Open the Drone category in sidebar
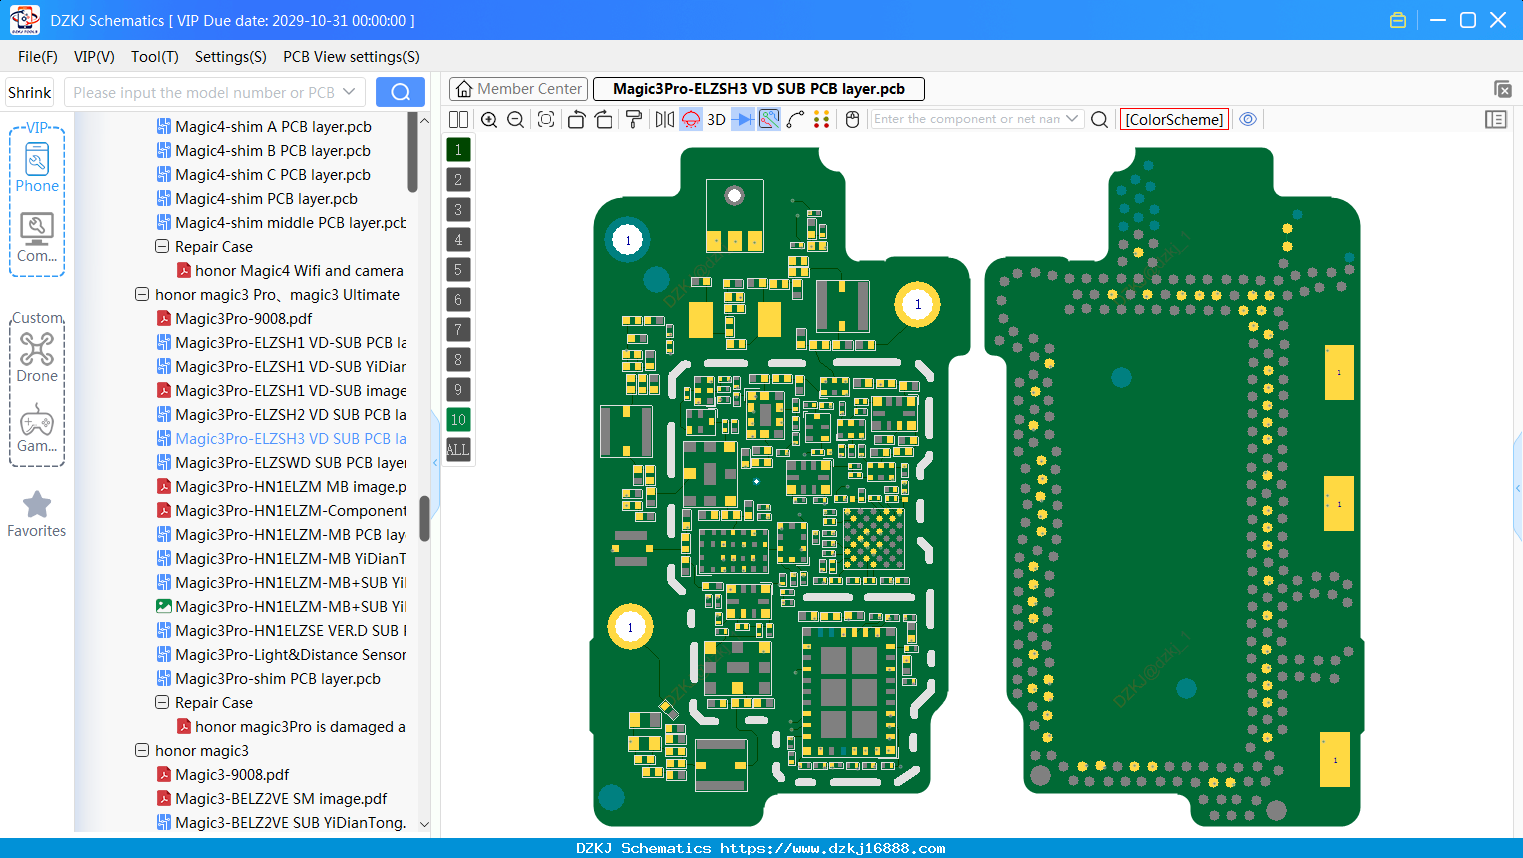 tap(37, 357)
